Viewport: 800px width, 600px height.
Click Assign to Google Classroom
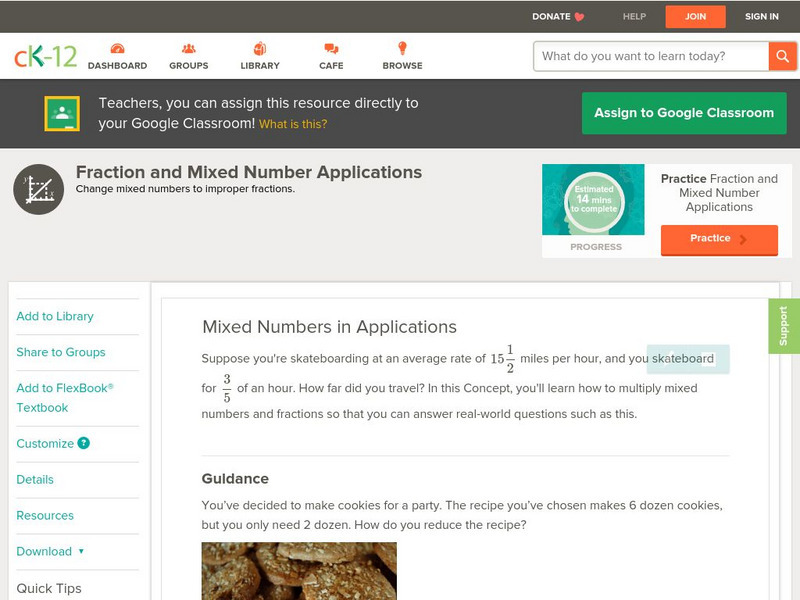point(684,113)
